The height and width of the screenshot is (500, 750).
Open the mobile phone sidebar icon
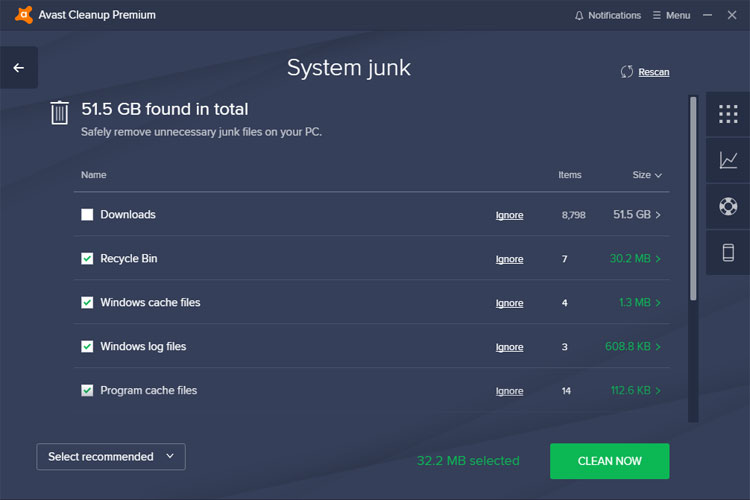tap(728, 252)
